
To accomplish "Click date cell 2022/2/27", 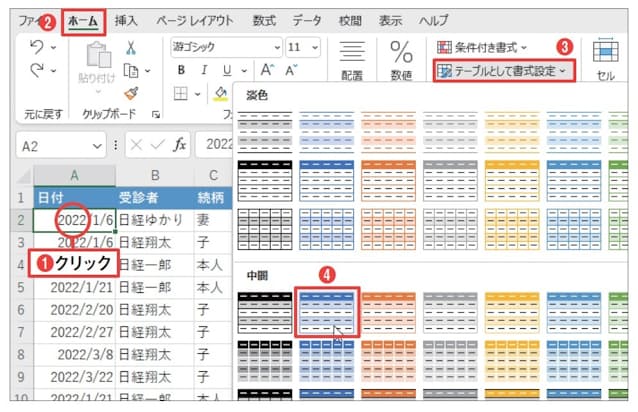I will [74, 332].
